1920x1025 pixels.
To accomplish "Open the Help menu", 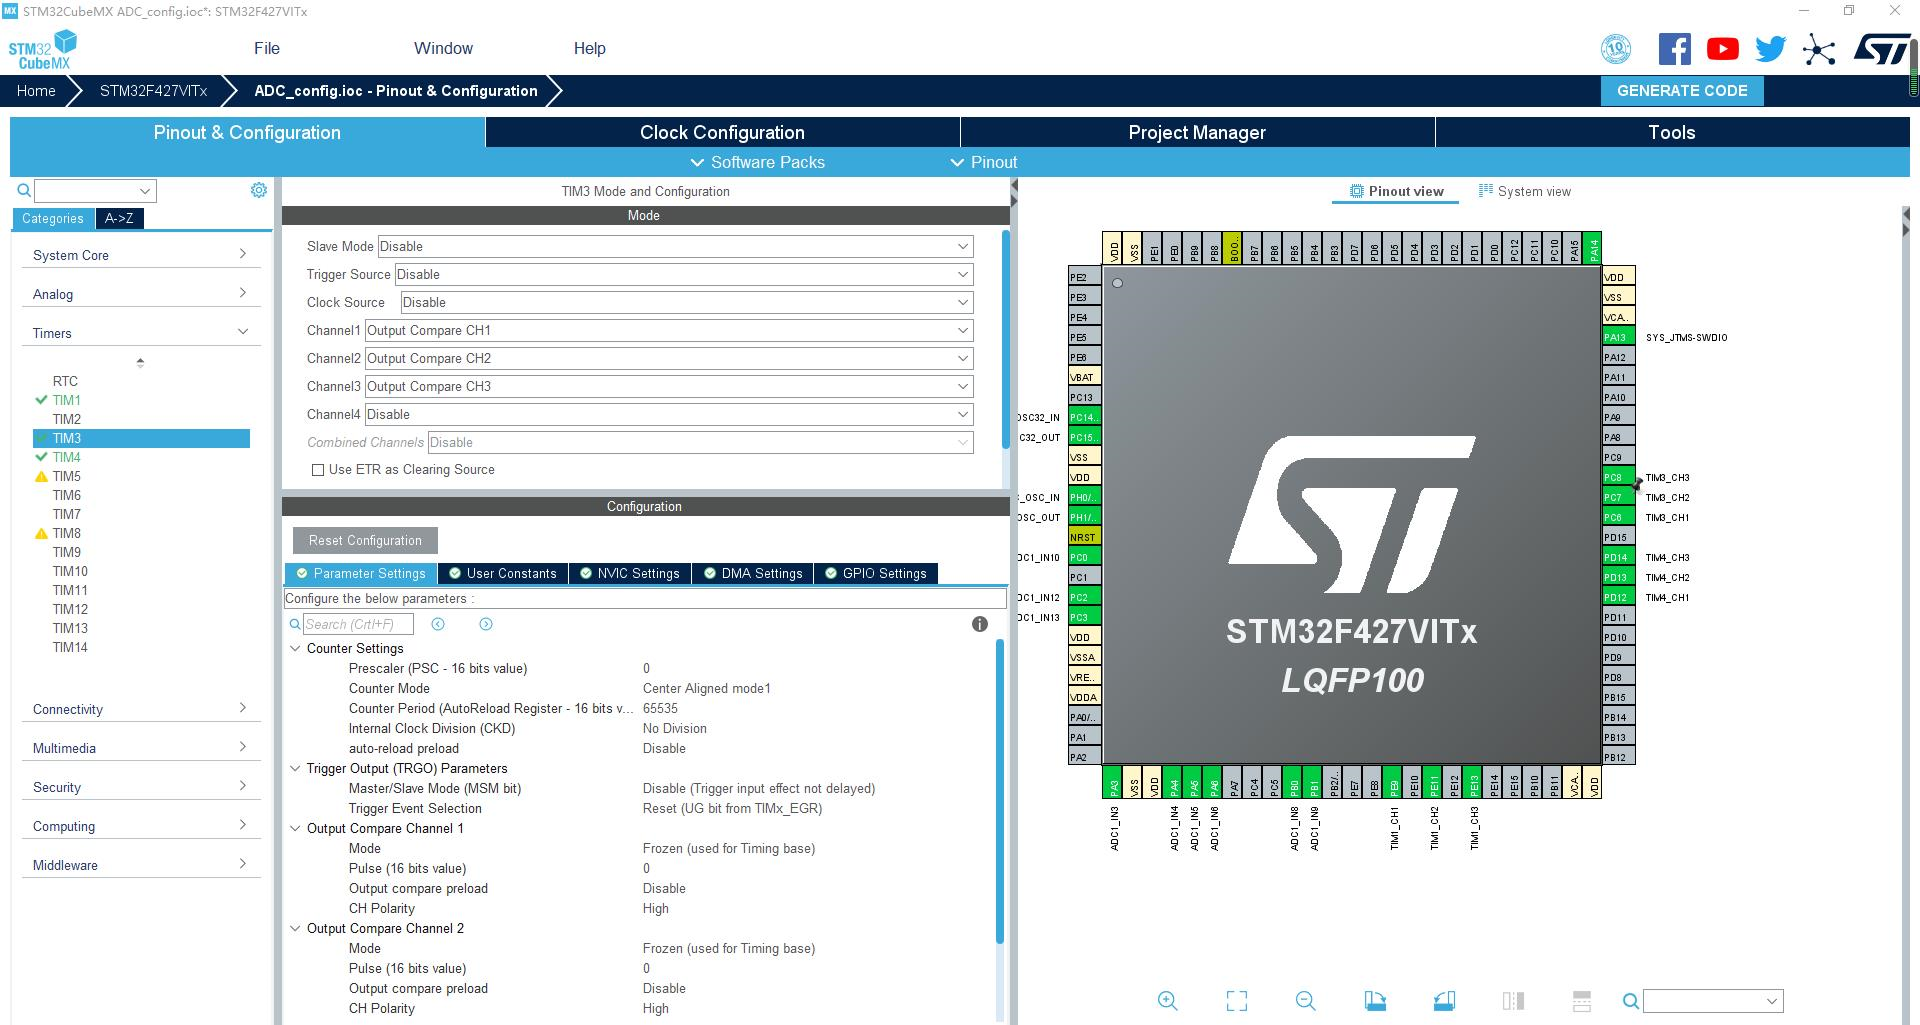I will [589, 48].
